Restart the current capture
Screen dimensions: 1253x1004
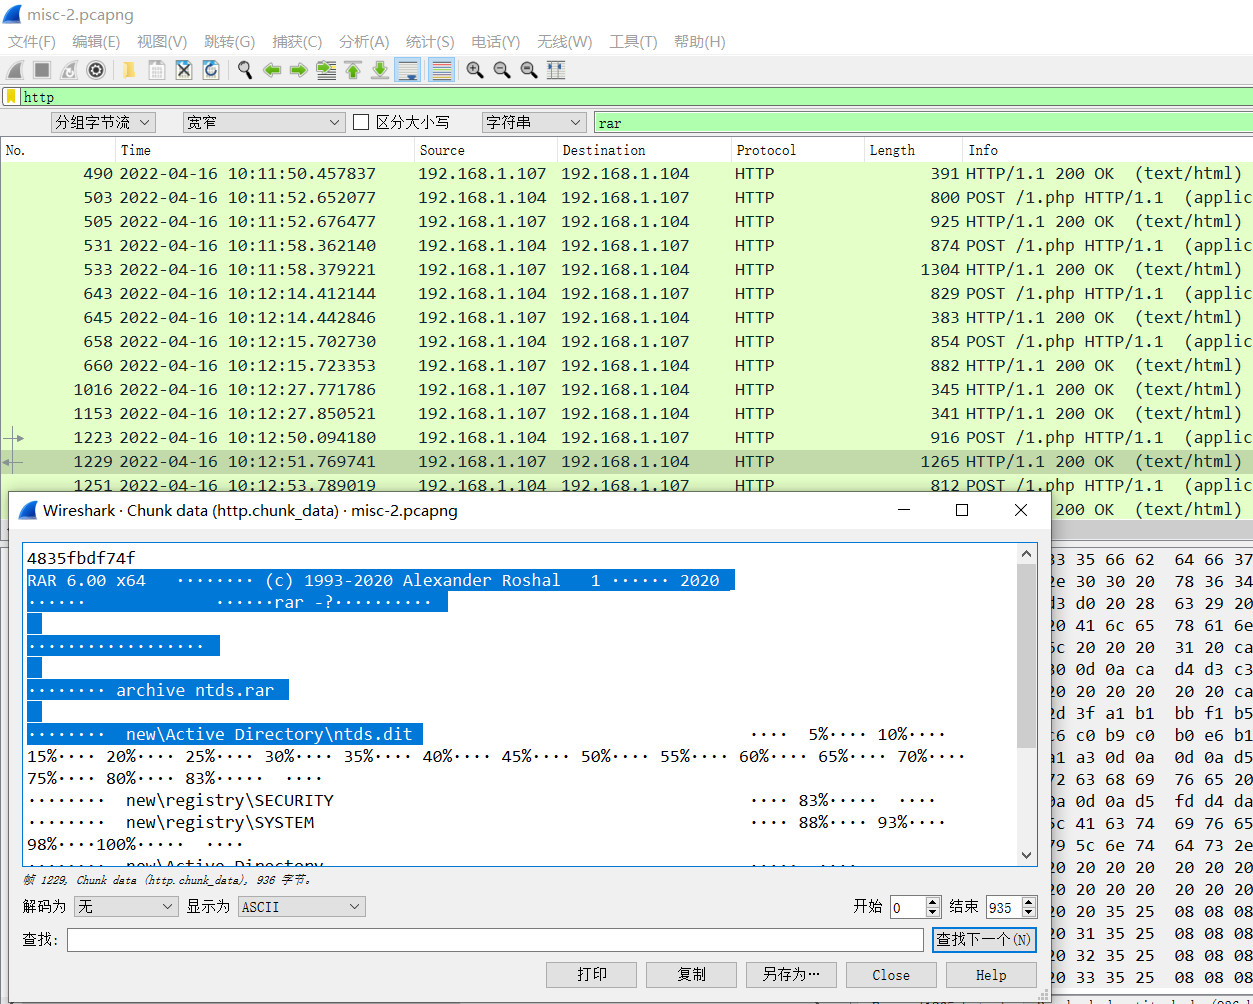pyautogui.click(x=69, y=70)
